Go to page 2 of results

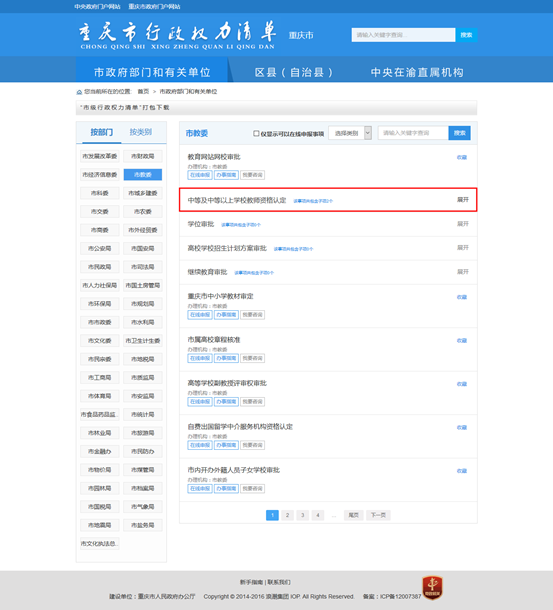point(287,515)
